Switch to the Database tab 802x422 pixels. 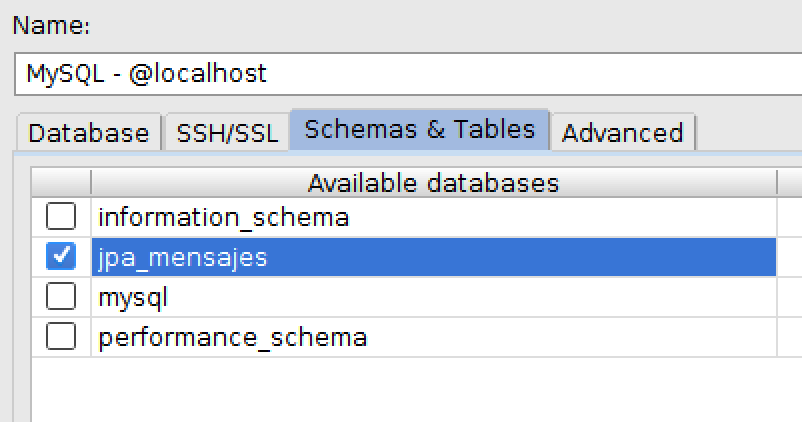pyautogui.click(x=89, y=133)
